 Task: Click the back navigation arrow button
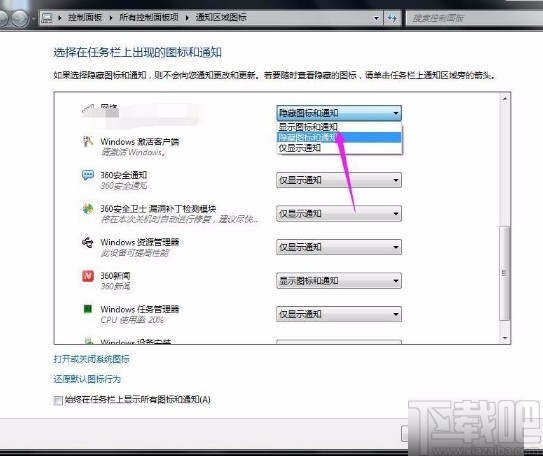(x=4, y=18)
